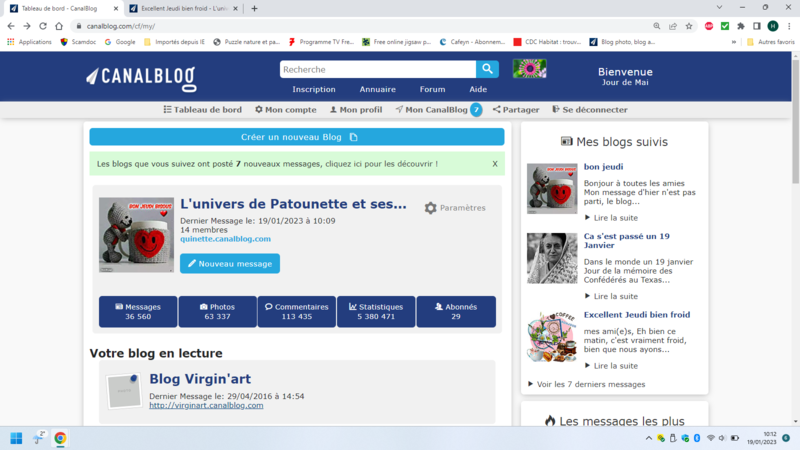Expand Voir les 7 derniers messages

(586, 384)
